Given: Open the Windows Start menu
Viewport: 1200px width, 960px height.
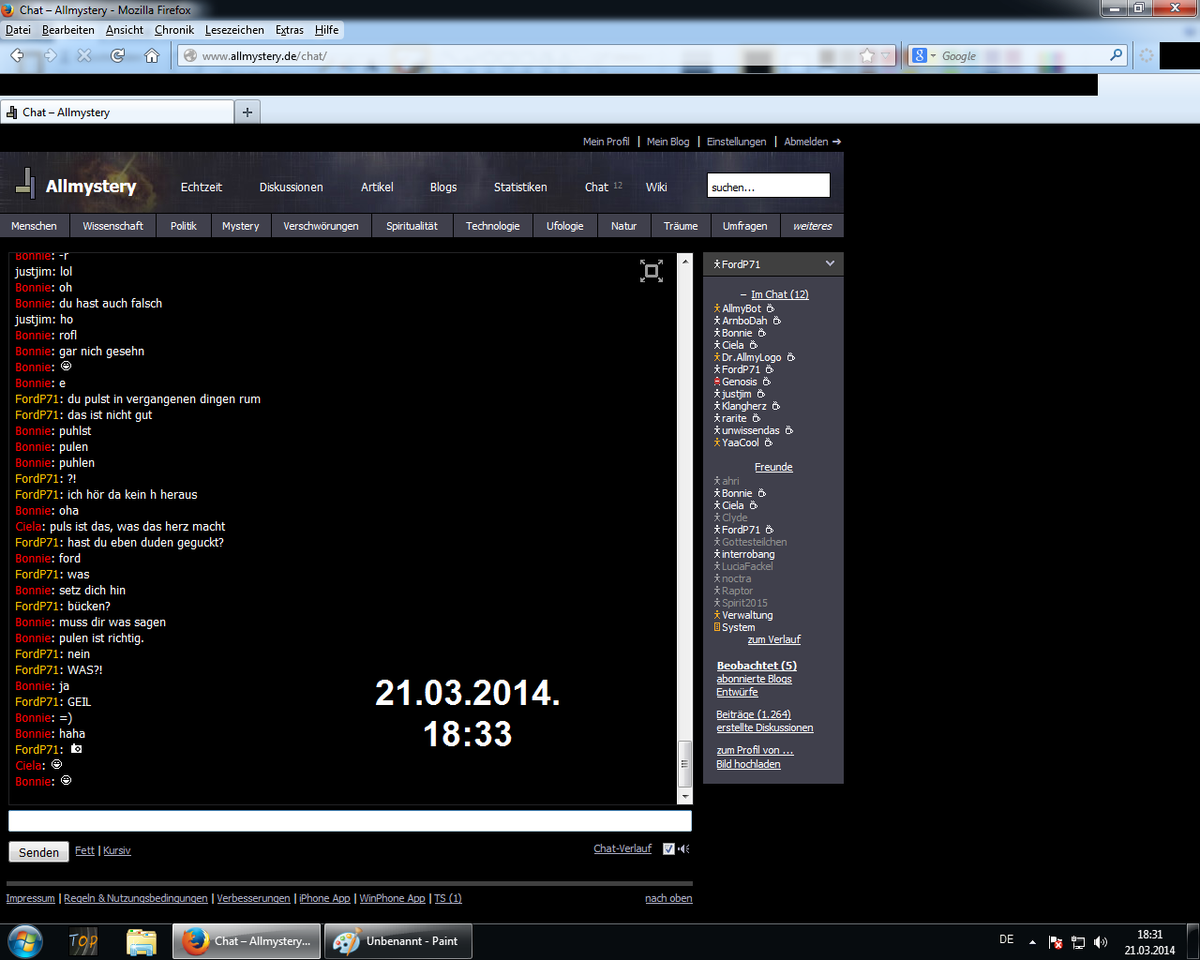Looking at the screenshot, I should 25,941.
